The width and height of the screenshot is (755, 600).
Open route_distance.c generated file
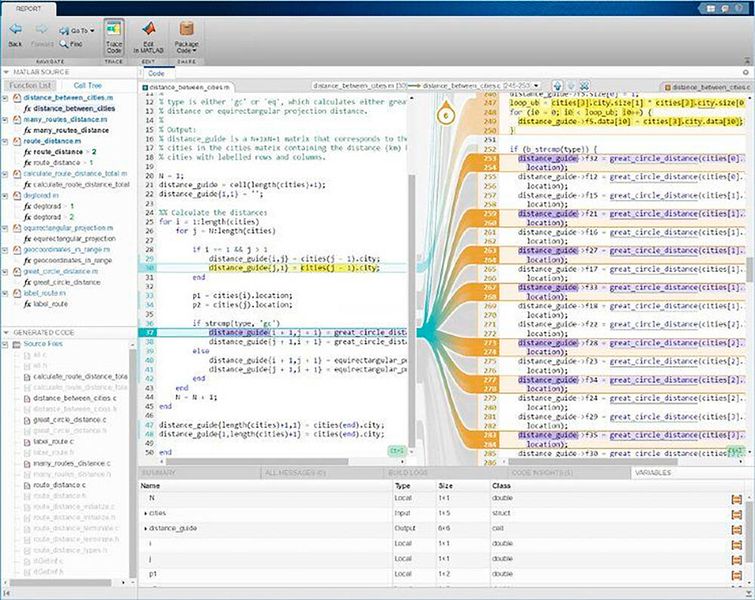[54, 485]
